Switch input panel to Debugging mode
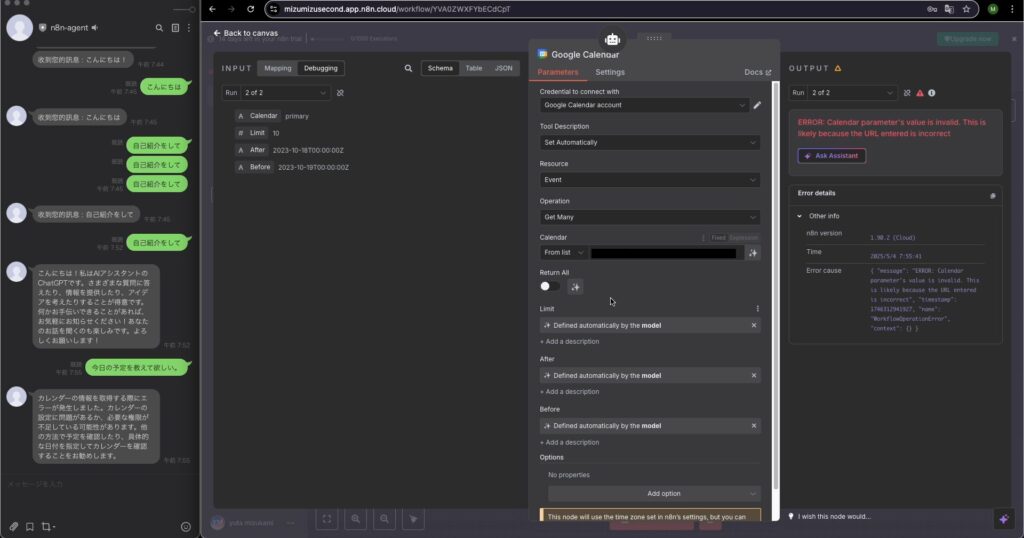The width and height of the screenshot is (1024, 538). [x=321, y=68]
